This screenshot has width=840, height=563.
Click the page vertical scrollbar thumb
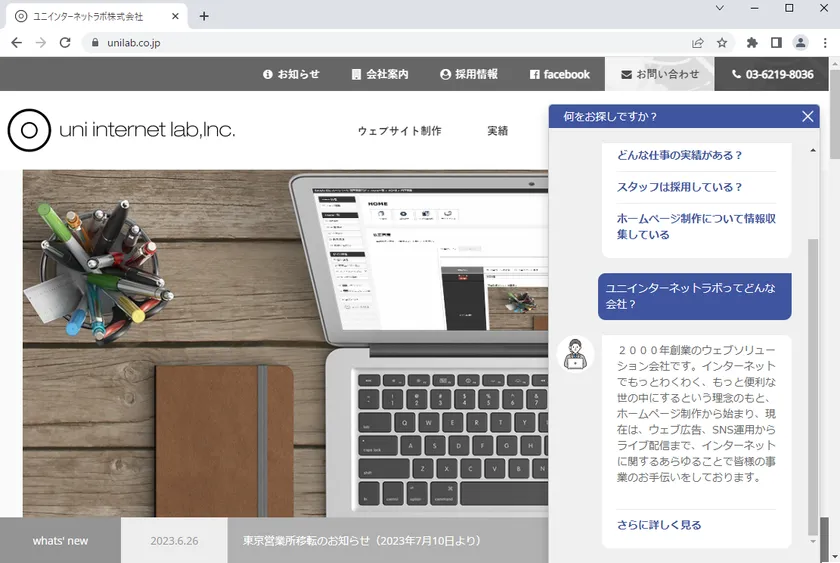click(835, 114)
